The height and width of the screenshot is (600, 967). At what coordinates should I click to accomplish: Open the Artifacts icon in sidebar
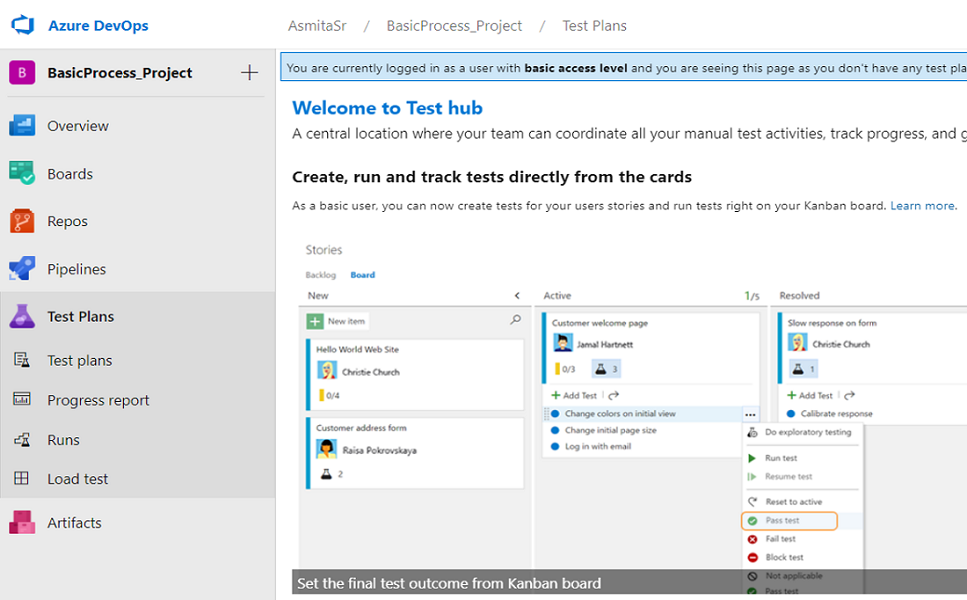coord(22,522)
